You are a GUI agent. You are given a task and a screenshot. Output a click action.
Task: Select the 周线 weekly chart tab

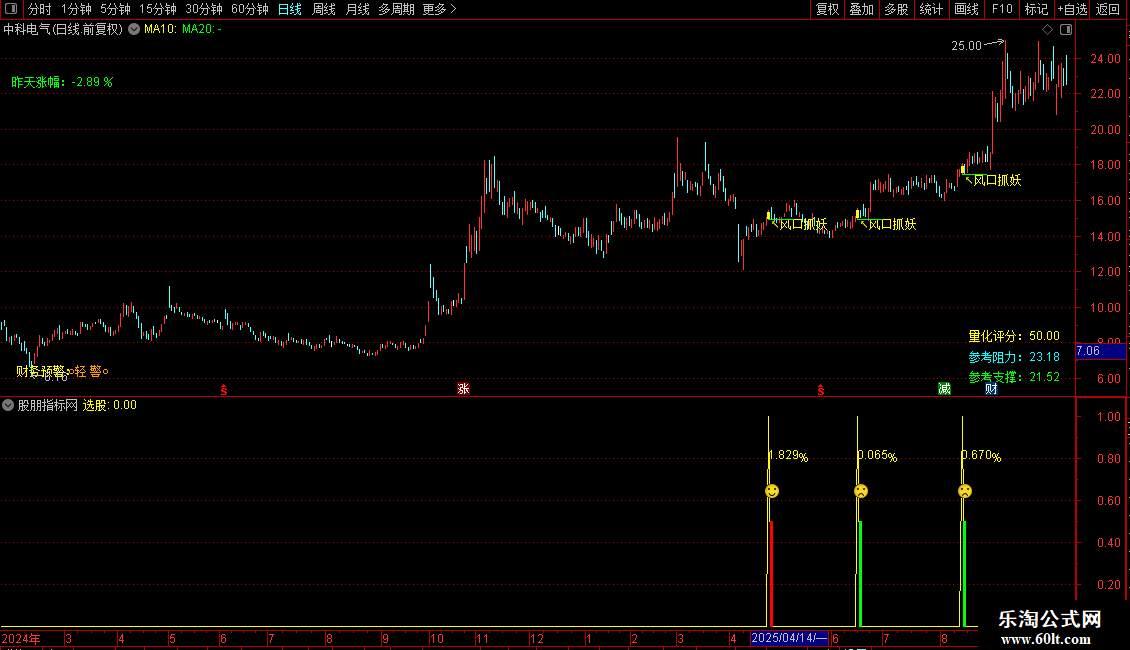324,9
